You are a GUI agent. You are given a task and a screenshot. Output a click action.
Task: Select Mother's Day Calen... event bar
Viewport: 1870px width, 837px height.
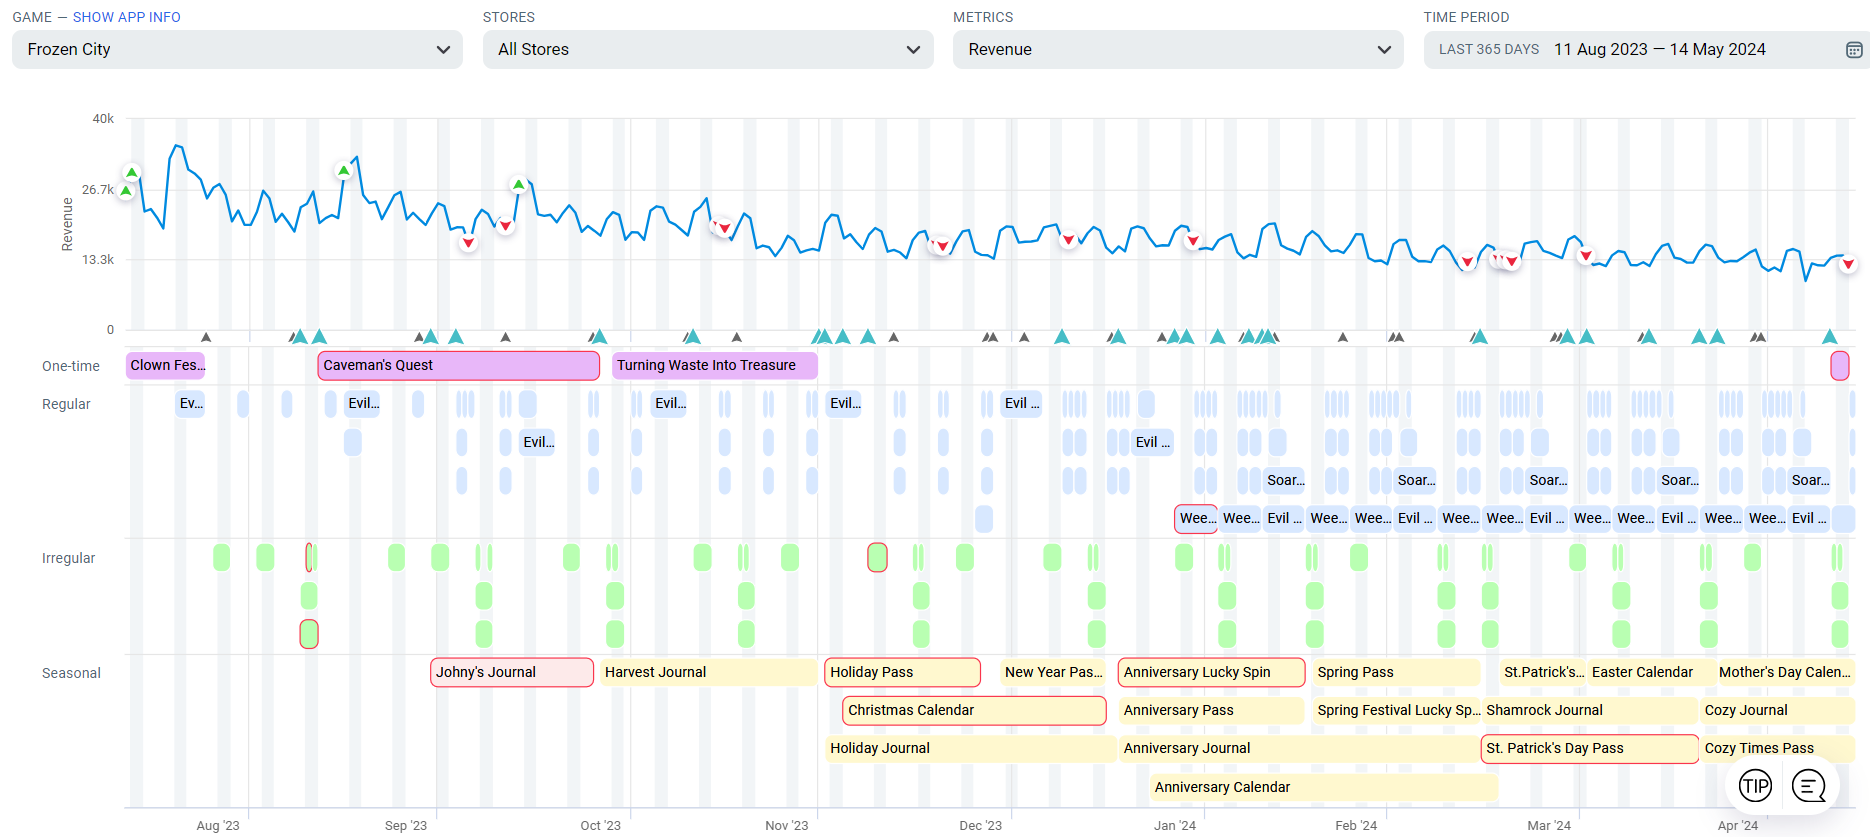1784,672
